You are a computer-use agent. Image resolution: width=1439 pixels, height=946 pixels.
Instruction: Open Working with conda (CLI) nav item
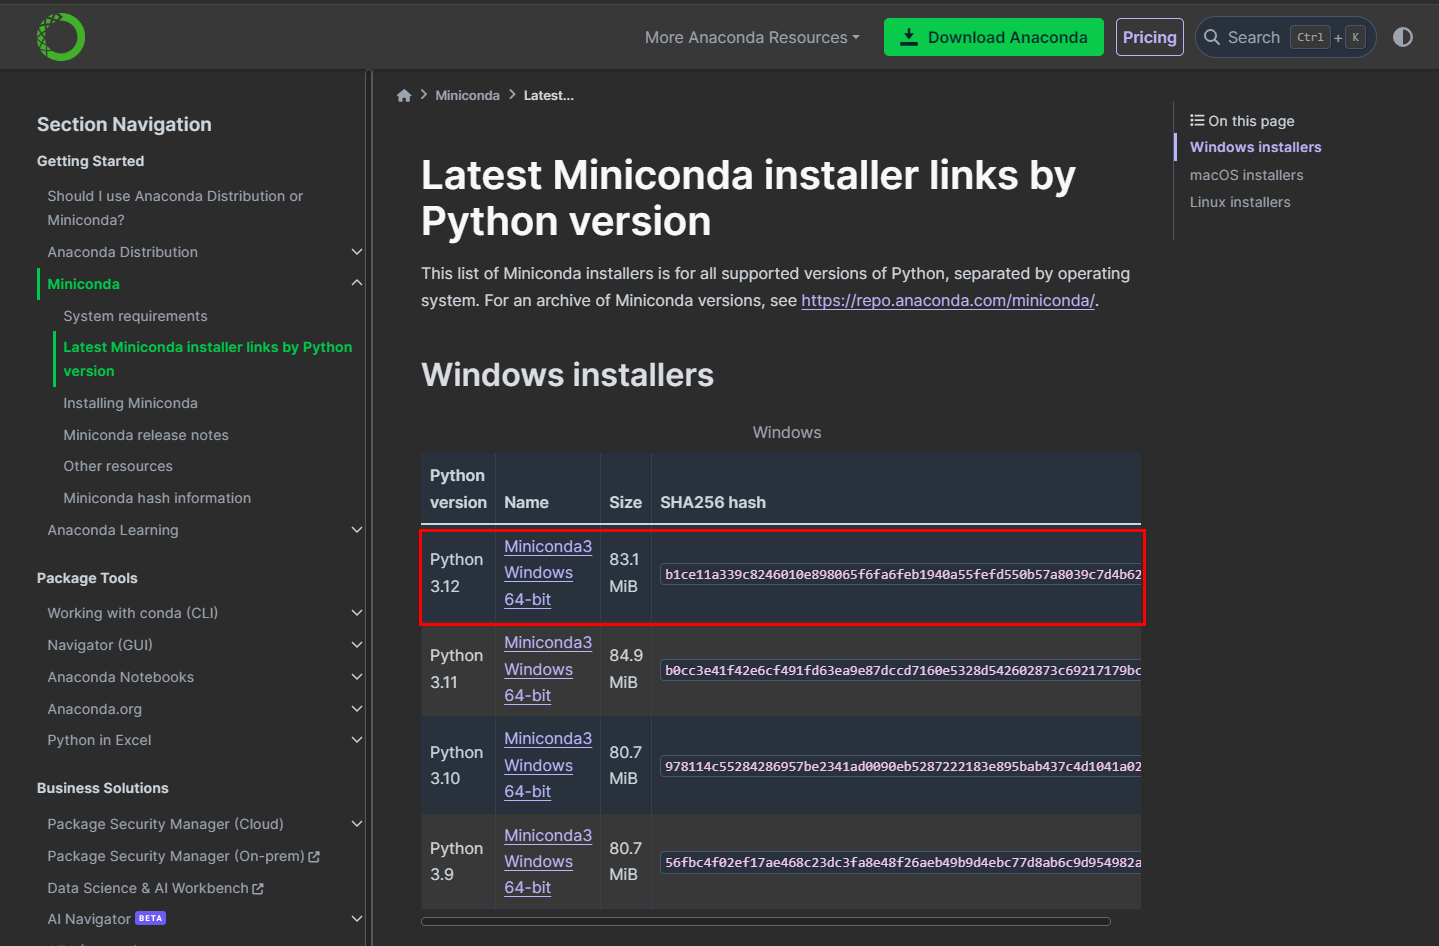[132, 613]
